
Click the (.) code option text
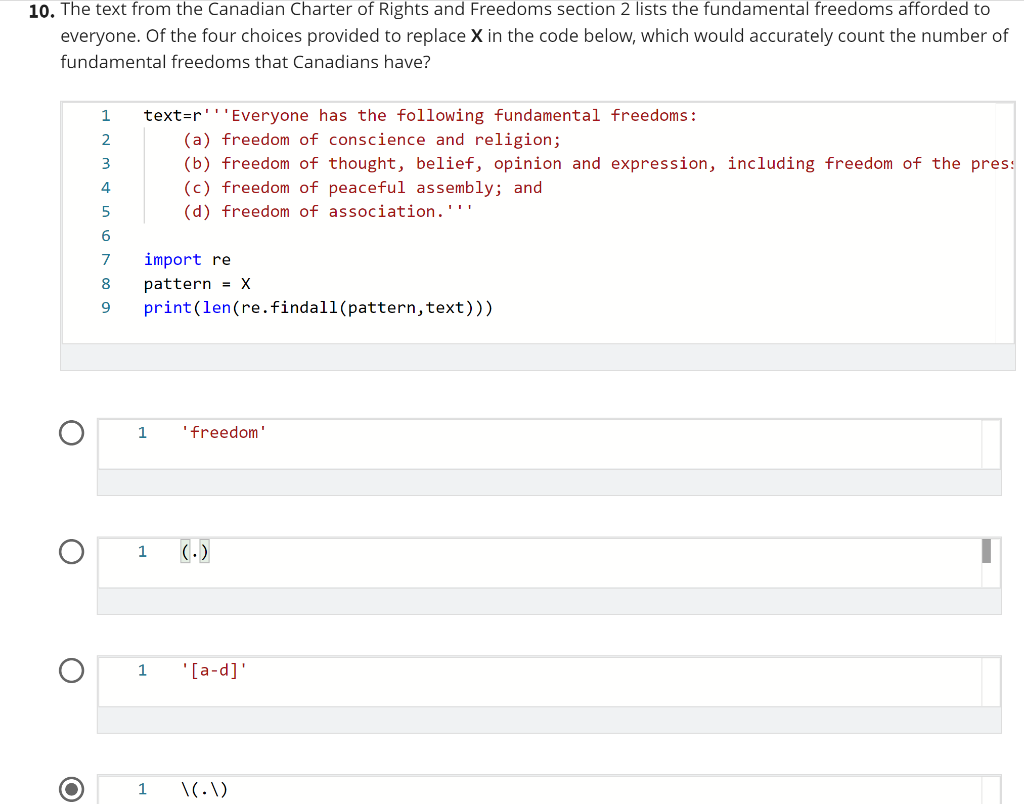click(x=195, y=552)
